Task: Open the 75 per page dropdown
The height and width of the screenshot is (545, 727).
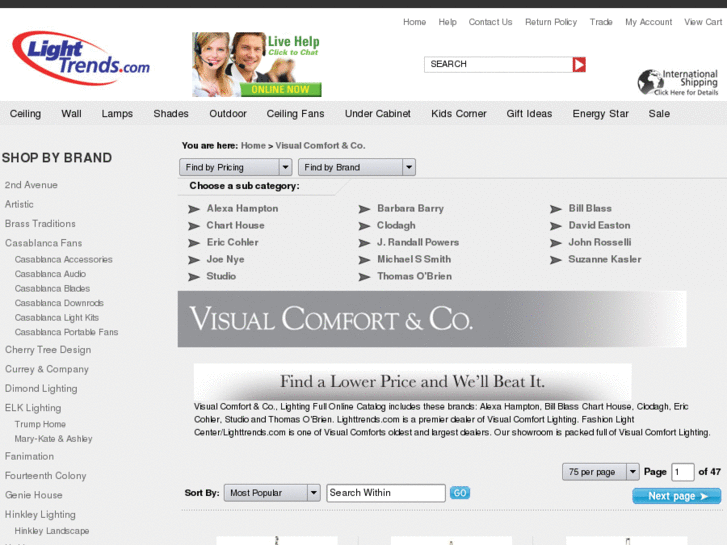Action: pos(601,472)
